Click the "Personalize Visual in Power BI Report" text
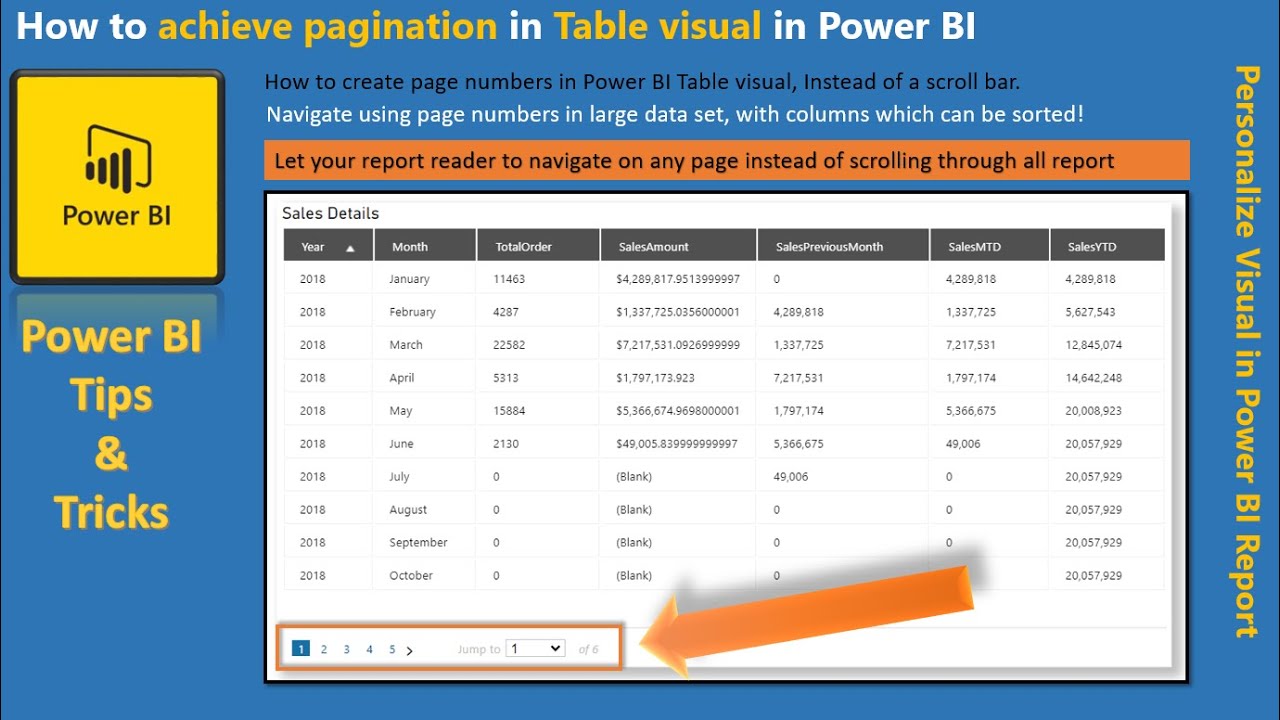 1246,351
